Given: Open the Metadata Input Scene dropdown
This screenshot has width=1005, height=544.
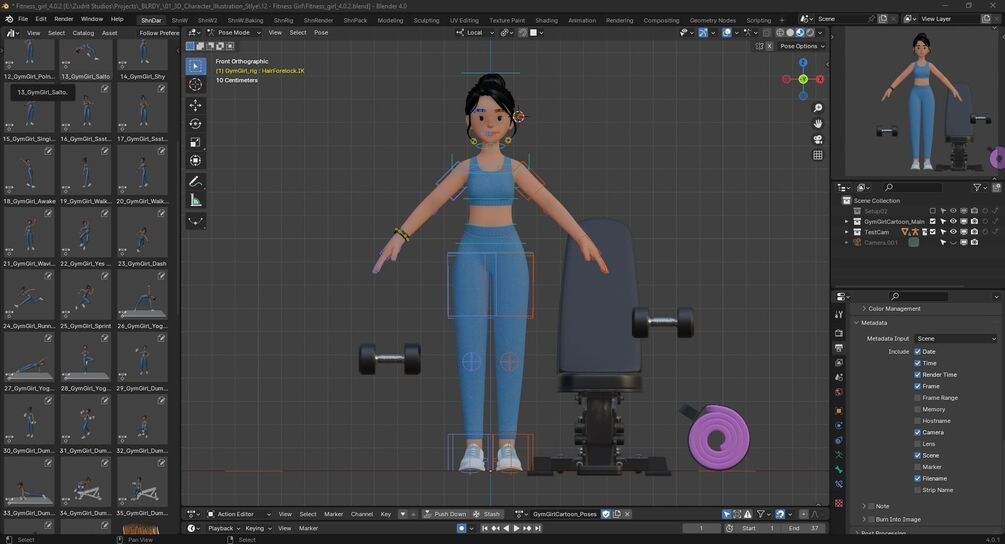Looking at the screenshot, I should pyautogui.click(x=956, y=338).
